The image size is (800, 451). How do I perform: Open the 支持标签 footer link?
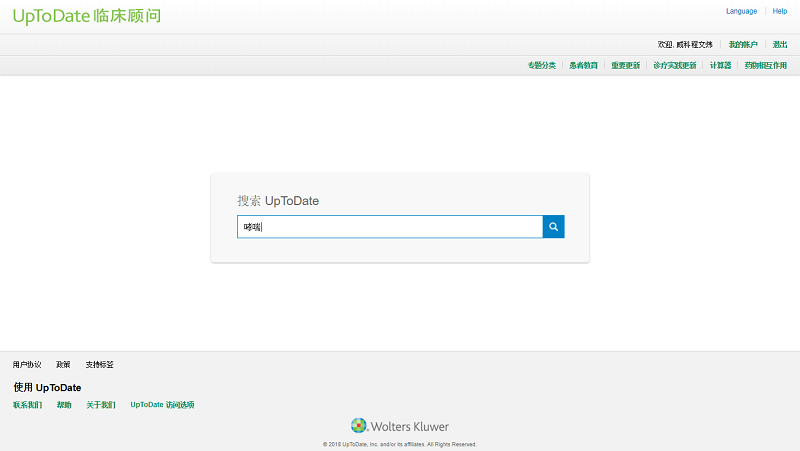tap(99, 365)
